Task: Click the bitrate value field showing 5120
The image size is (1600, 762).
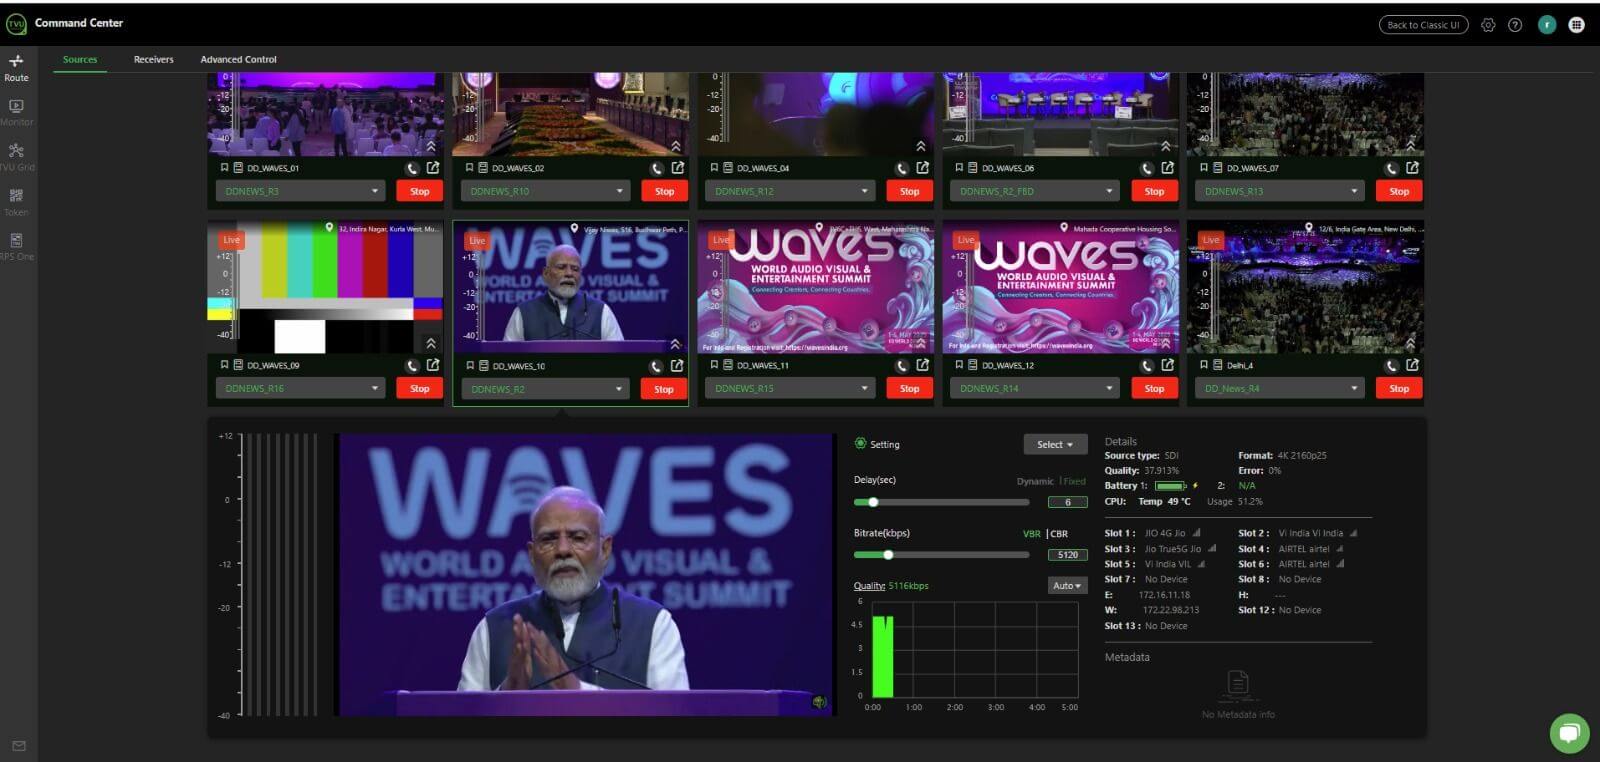Action: click(x=1067, y=555)
